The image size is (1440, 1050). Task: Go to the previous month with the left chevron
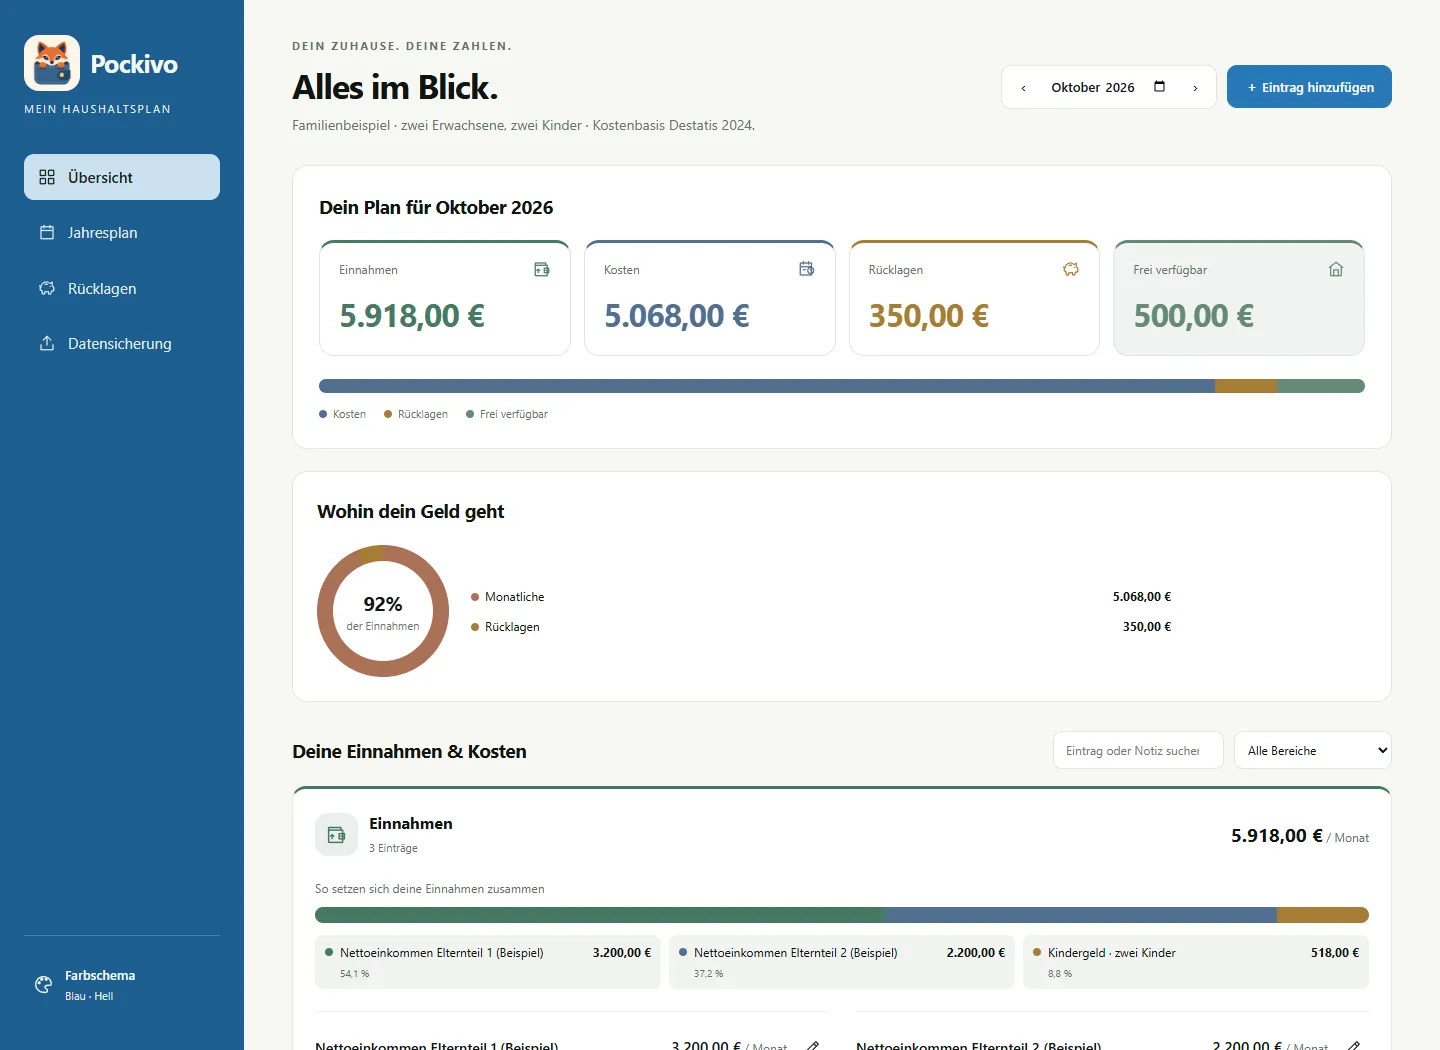1023,88
